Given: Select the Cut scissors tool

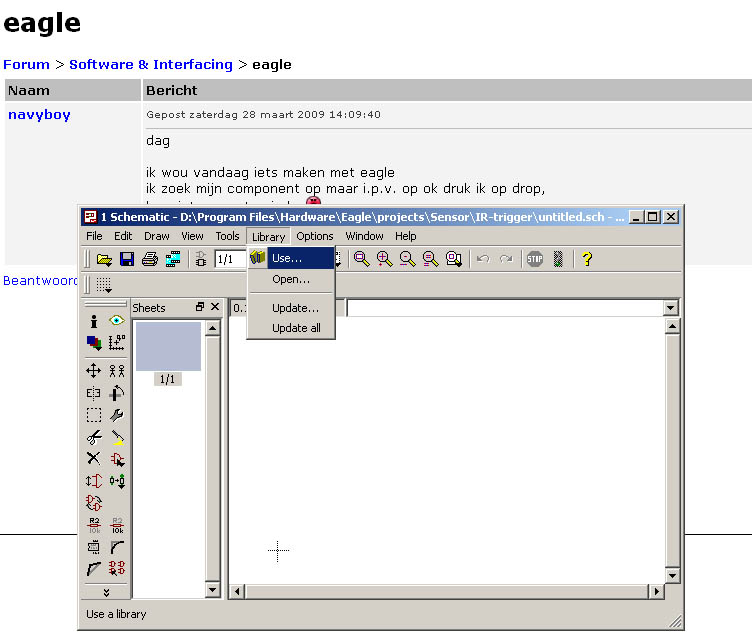Looking at the screenshot, I should tap(94, 437).
